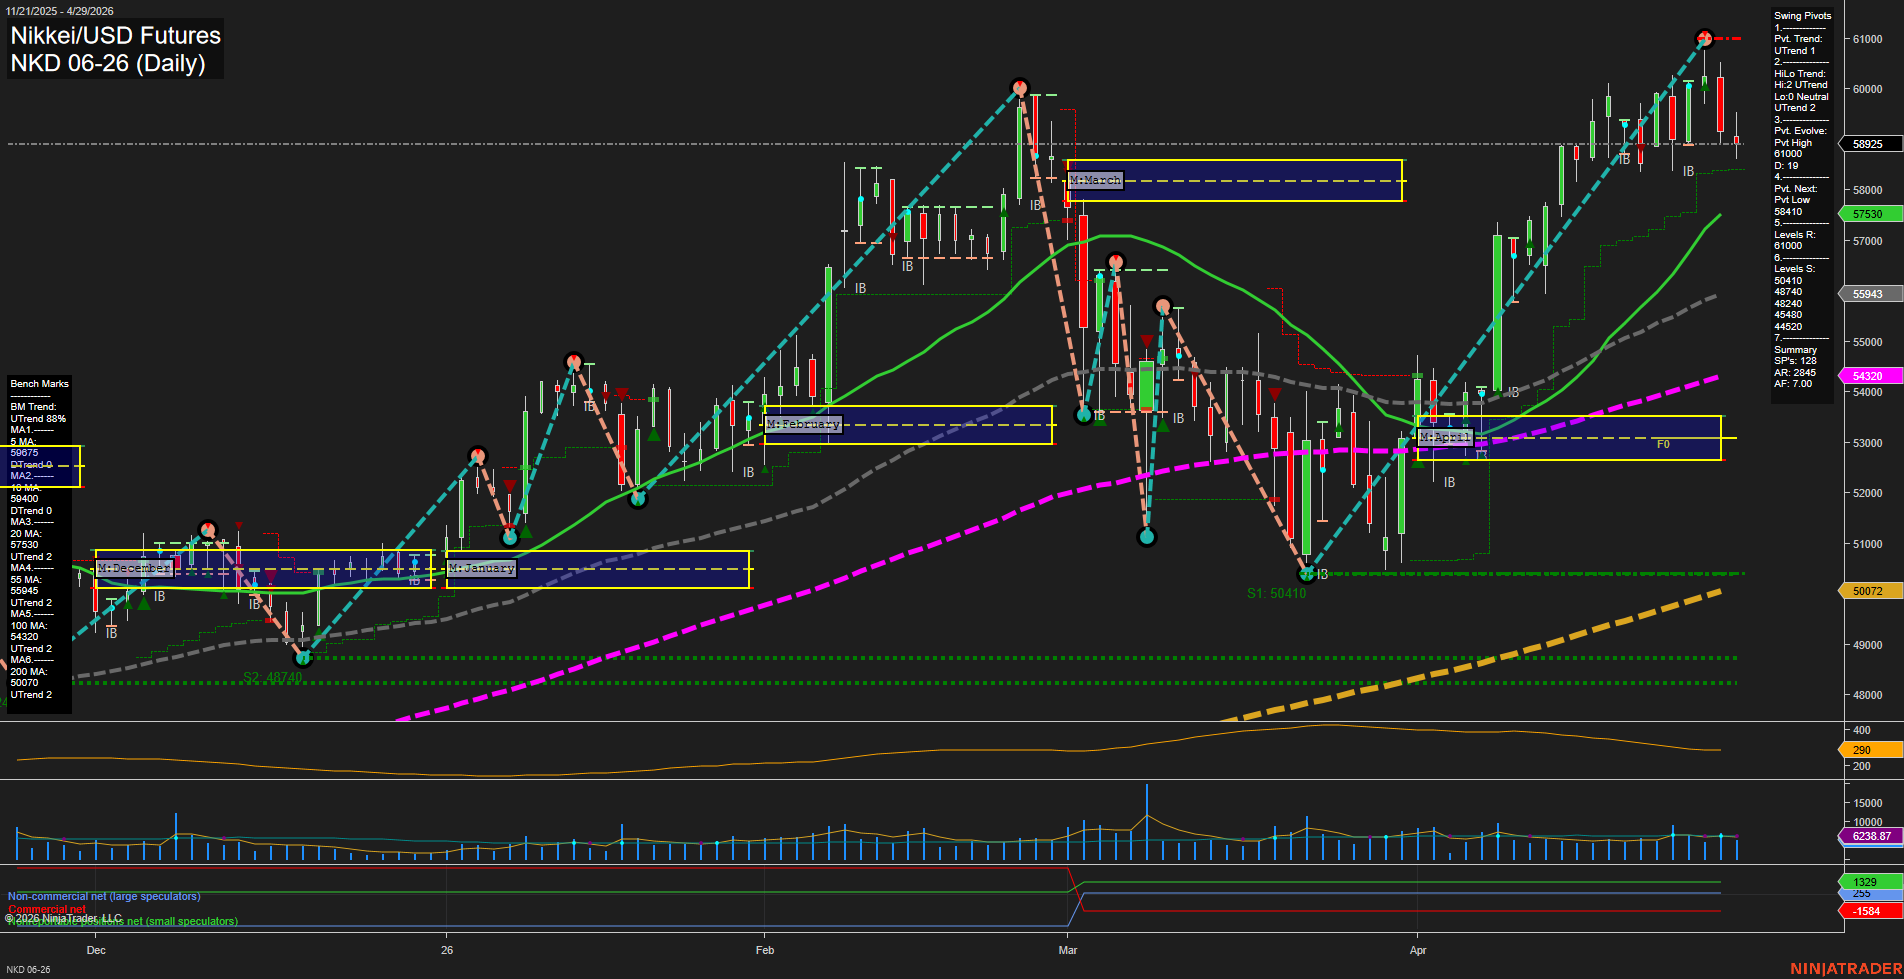Viewport: 1904px width, 979px height.
Task: Click the M:February monthly range box
Action: coord(803,424)
